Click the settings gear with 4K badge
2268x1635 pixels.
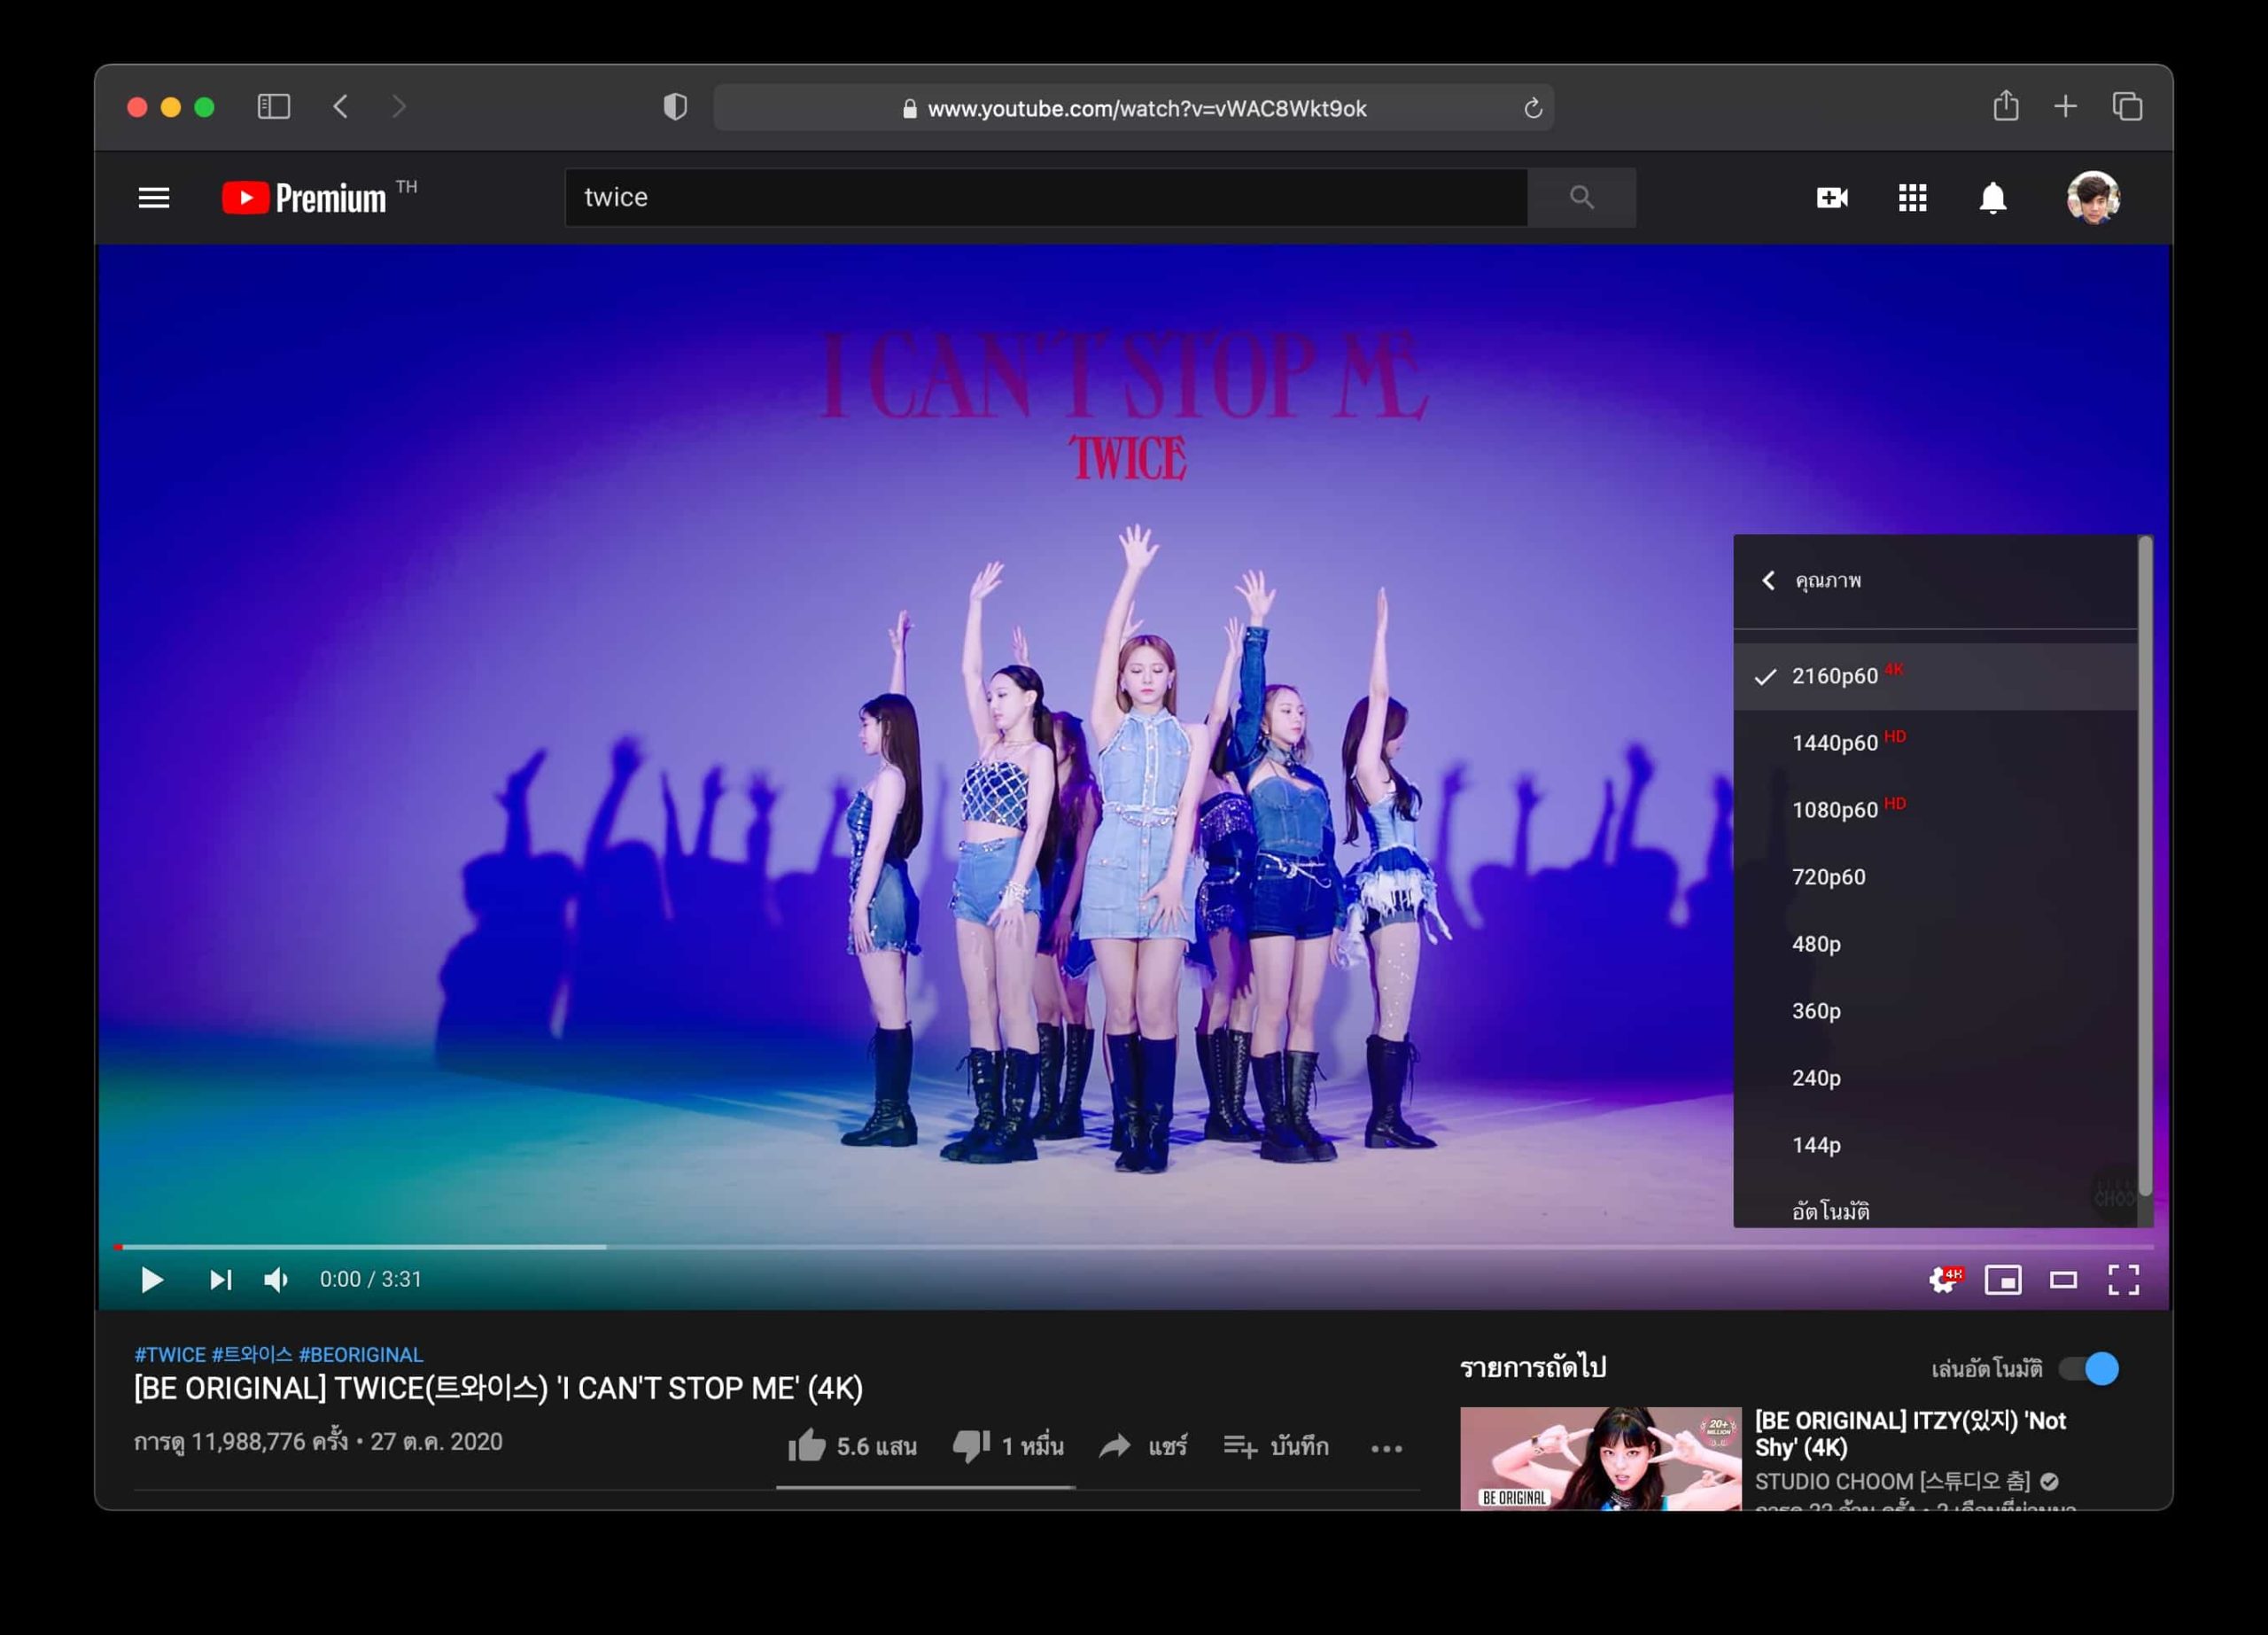coord(1944,1279)
